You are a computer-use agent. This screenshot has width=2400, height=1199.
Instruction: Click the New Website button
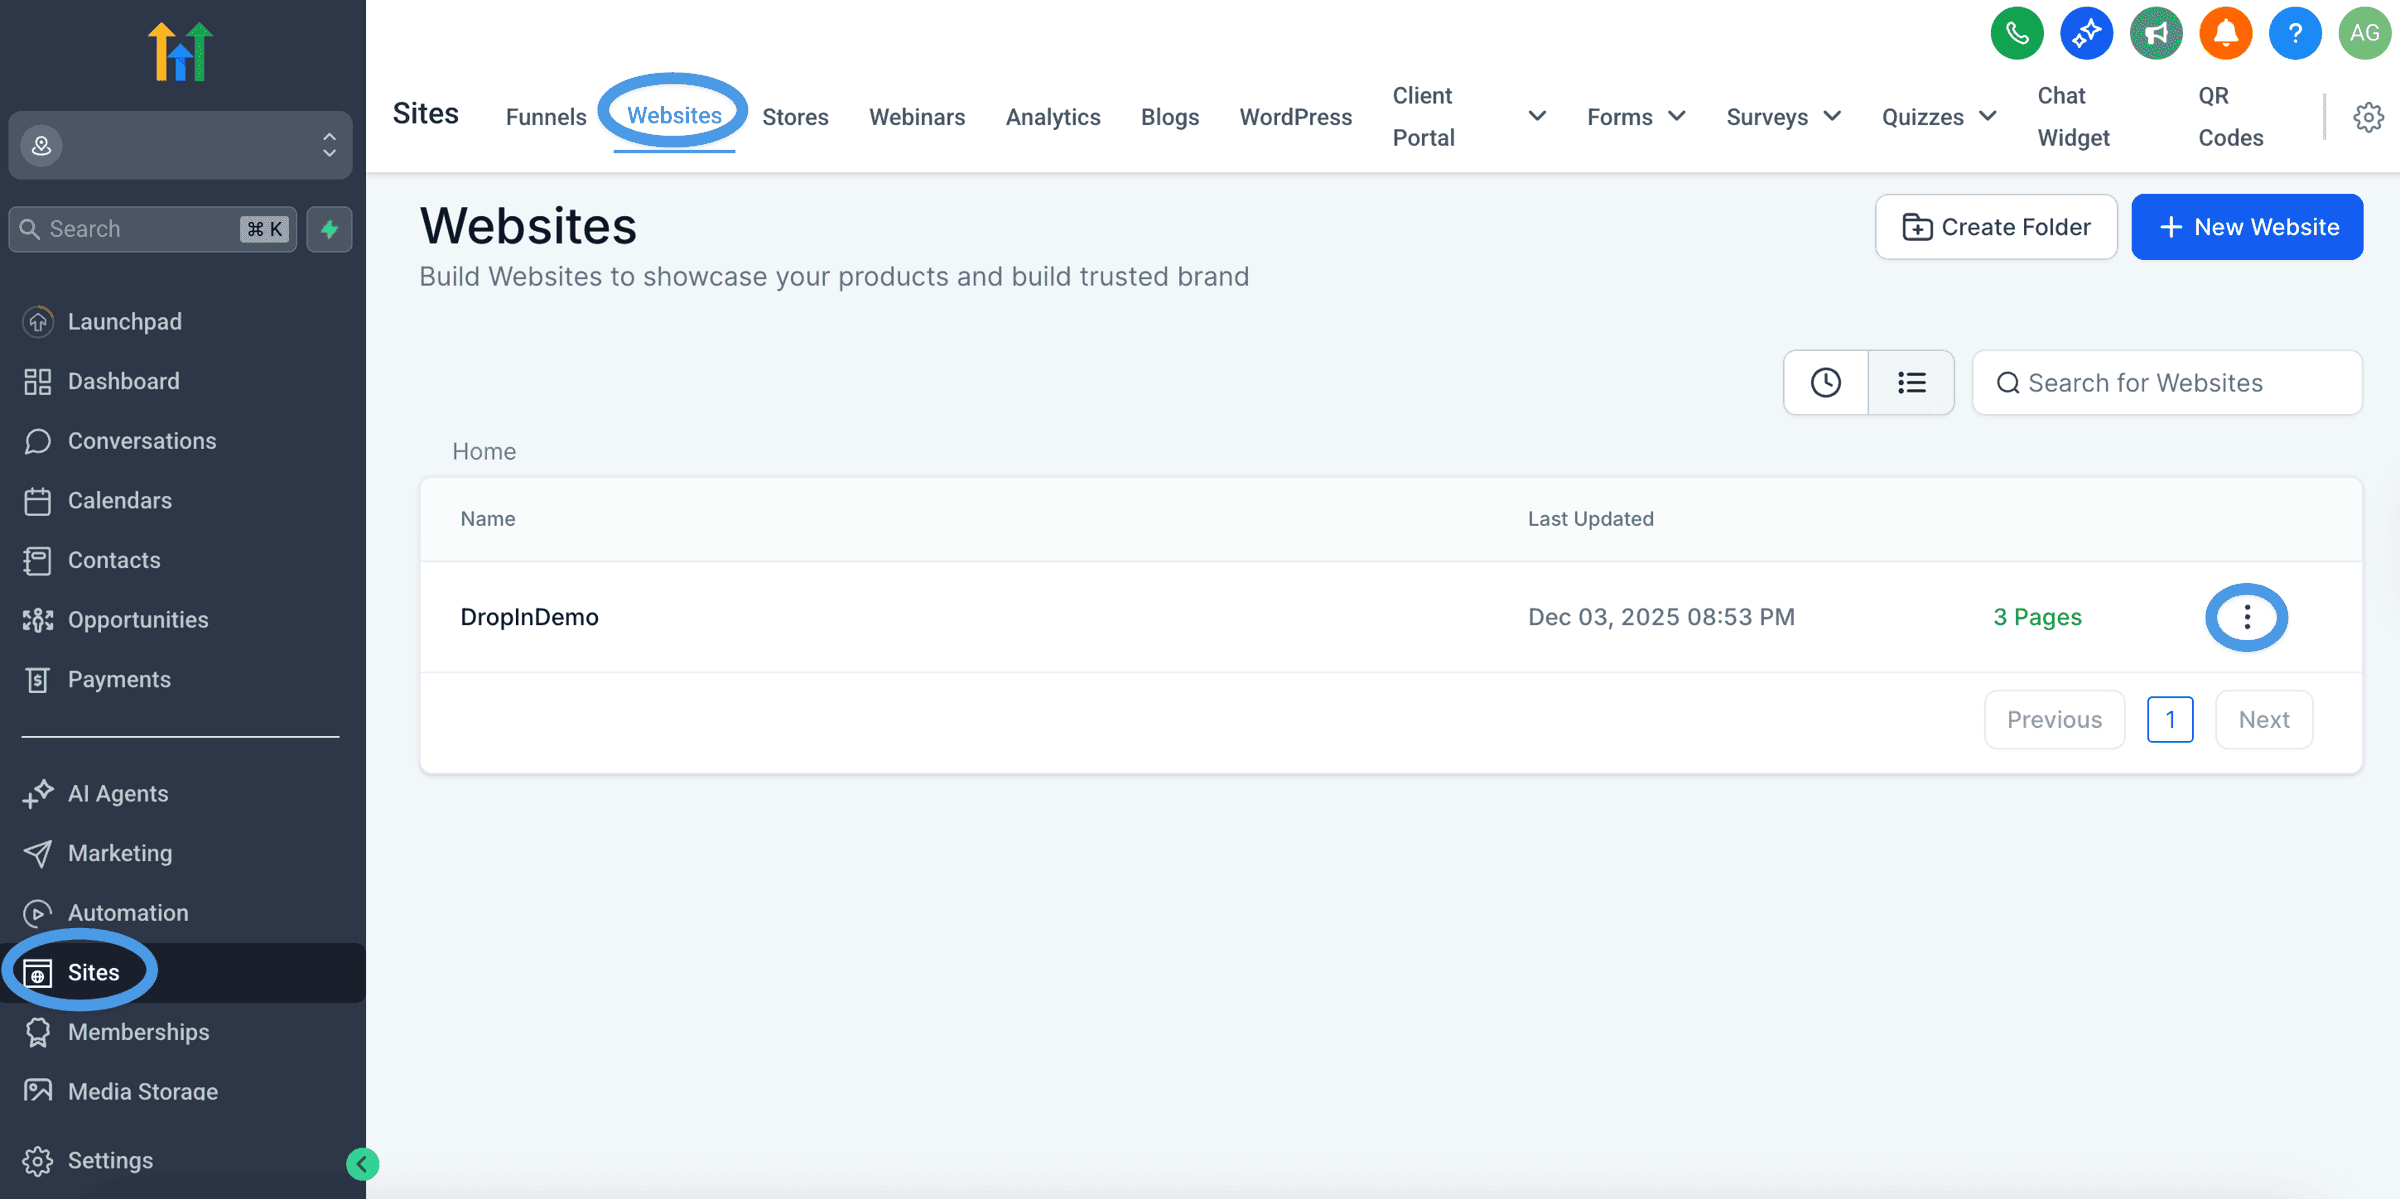click(2247, 227)
